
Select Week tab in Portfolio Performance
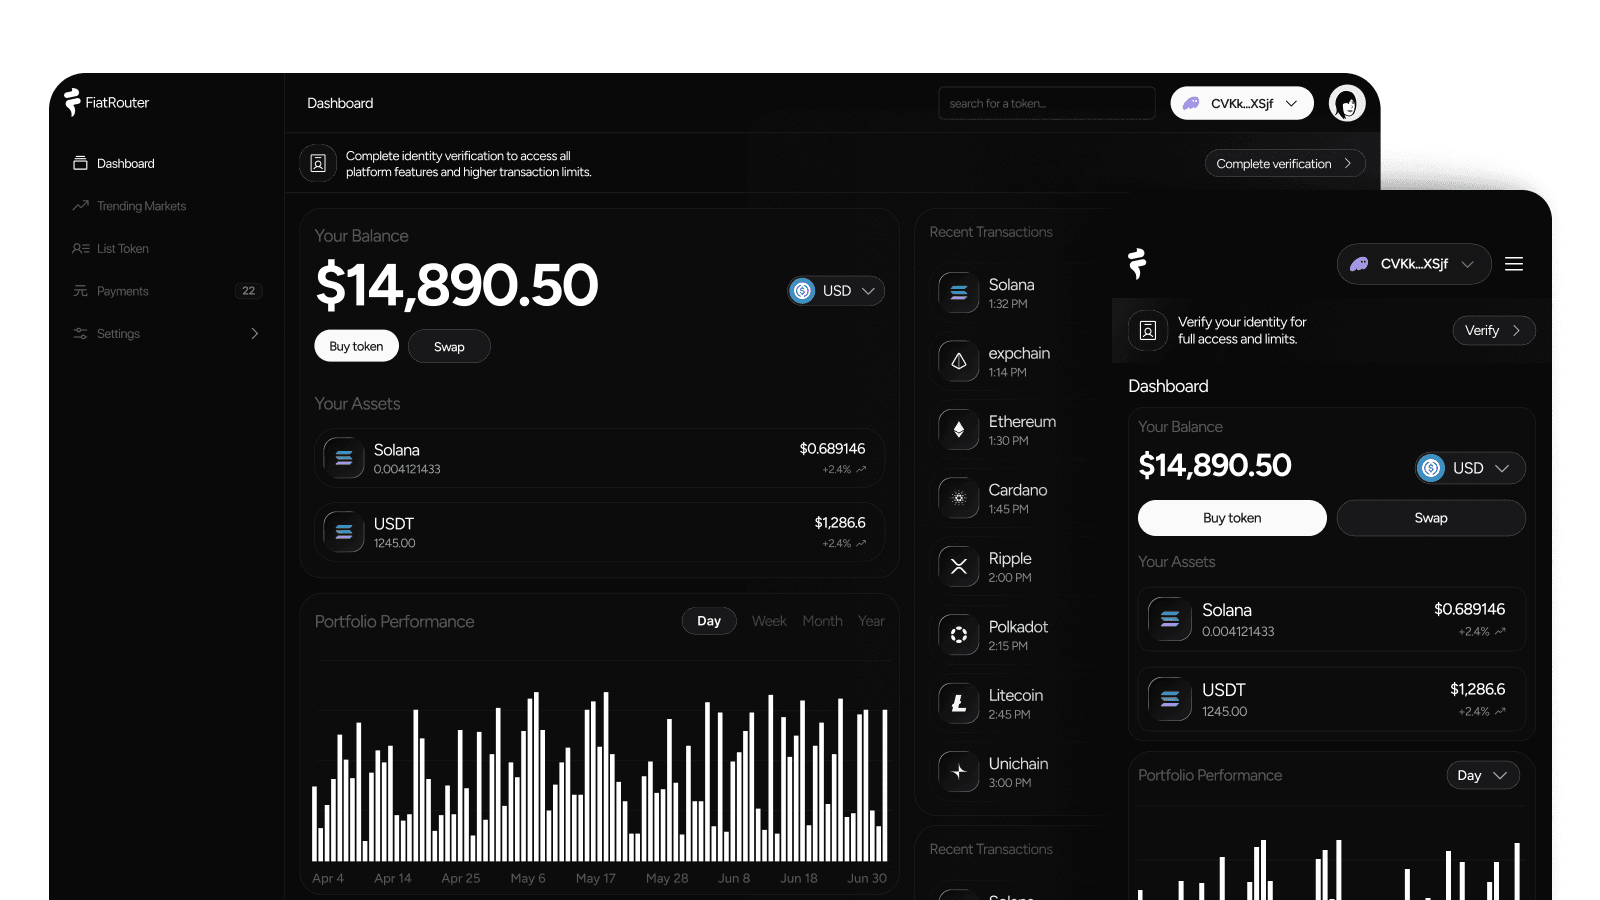pyautogui.click(x=769, y=621)
